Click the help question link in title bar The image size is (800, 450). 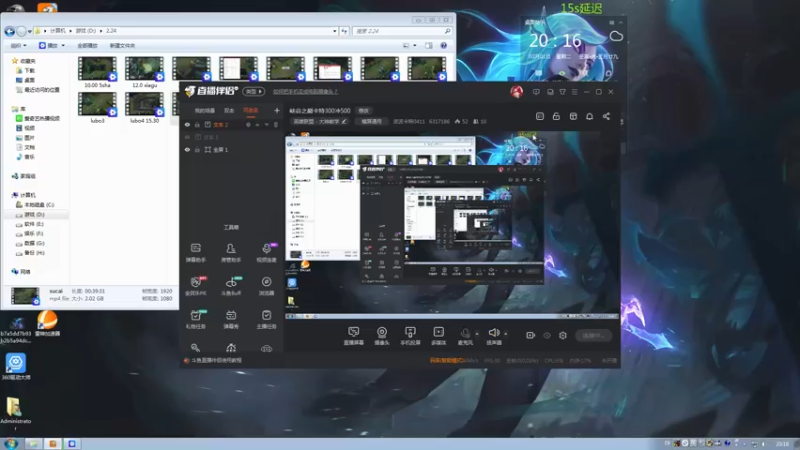click(305, 92)
